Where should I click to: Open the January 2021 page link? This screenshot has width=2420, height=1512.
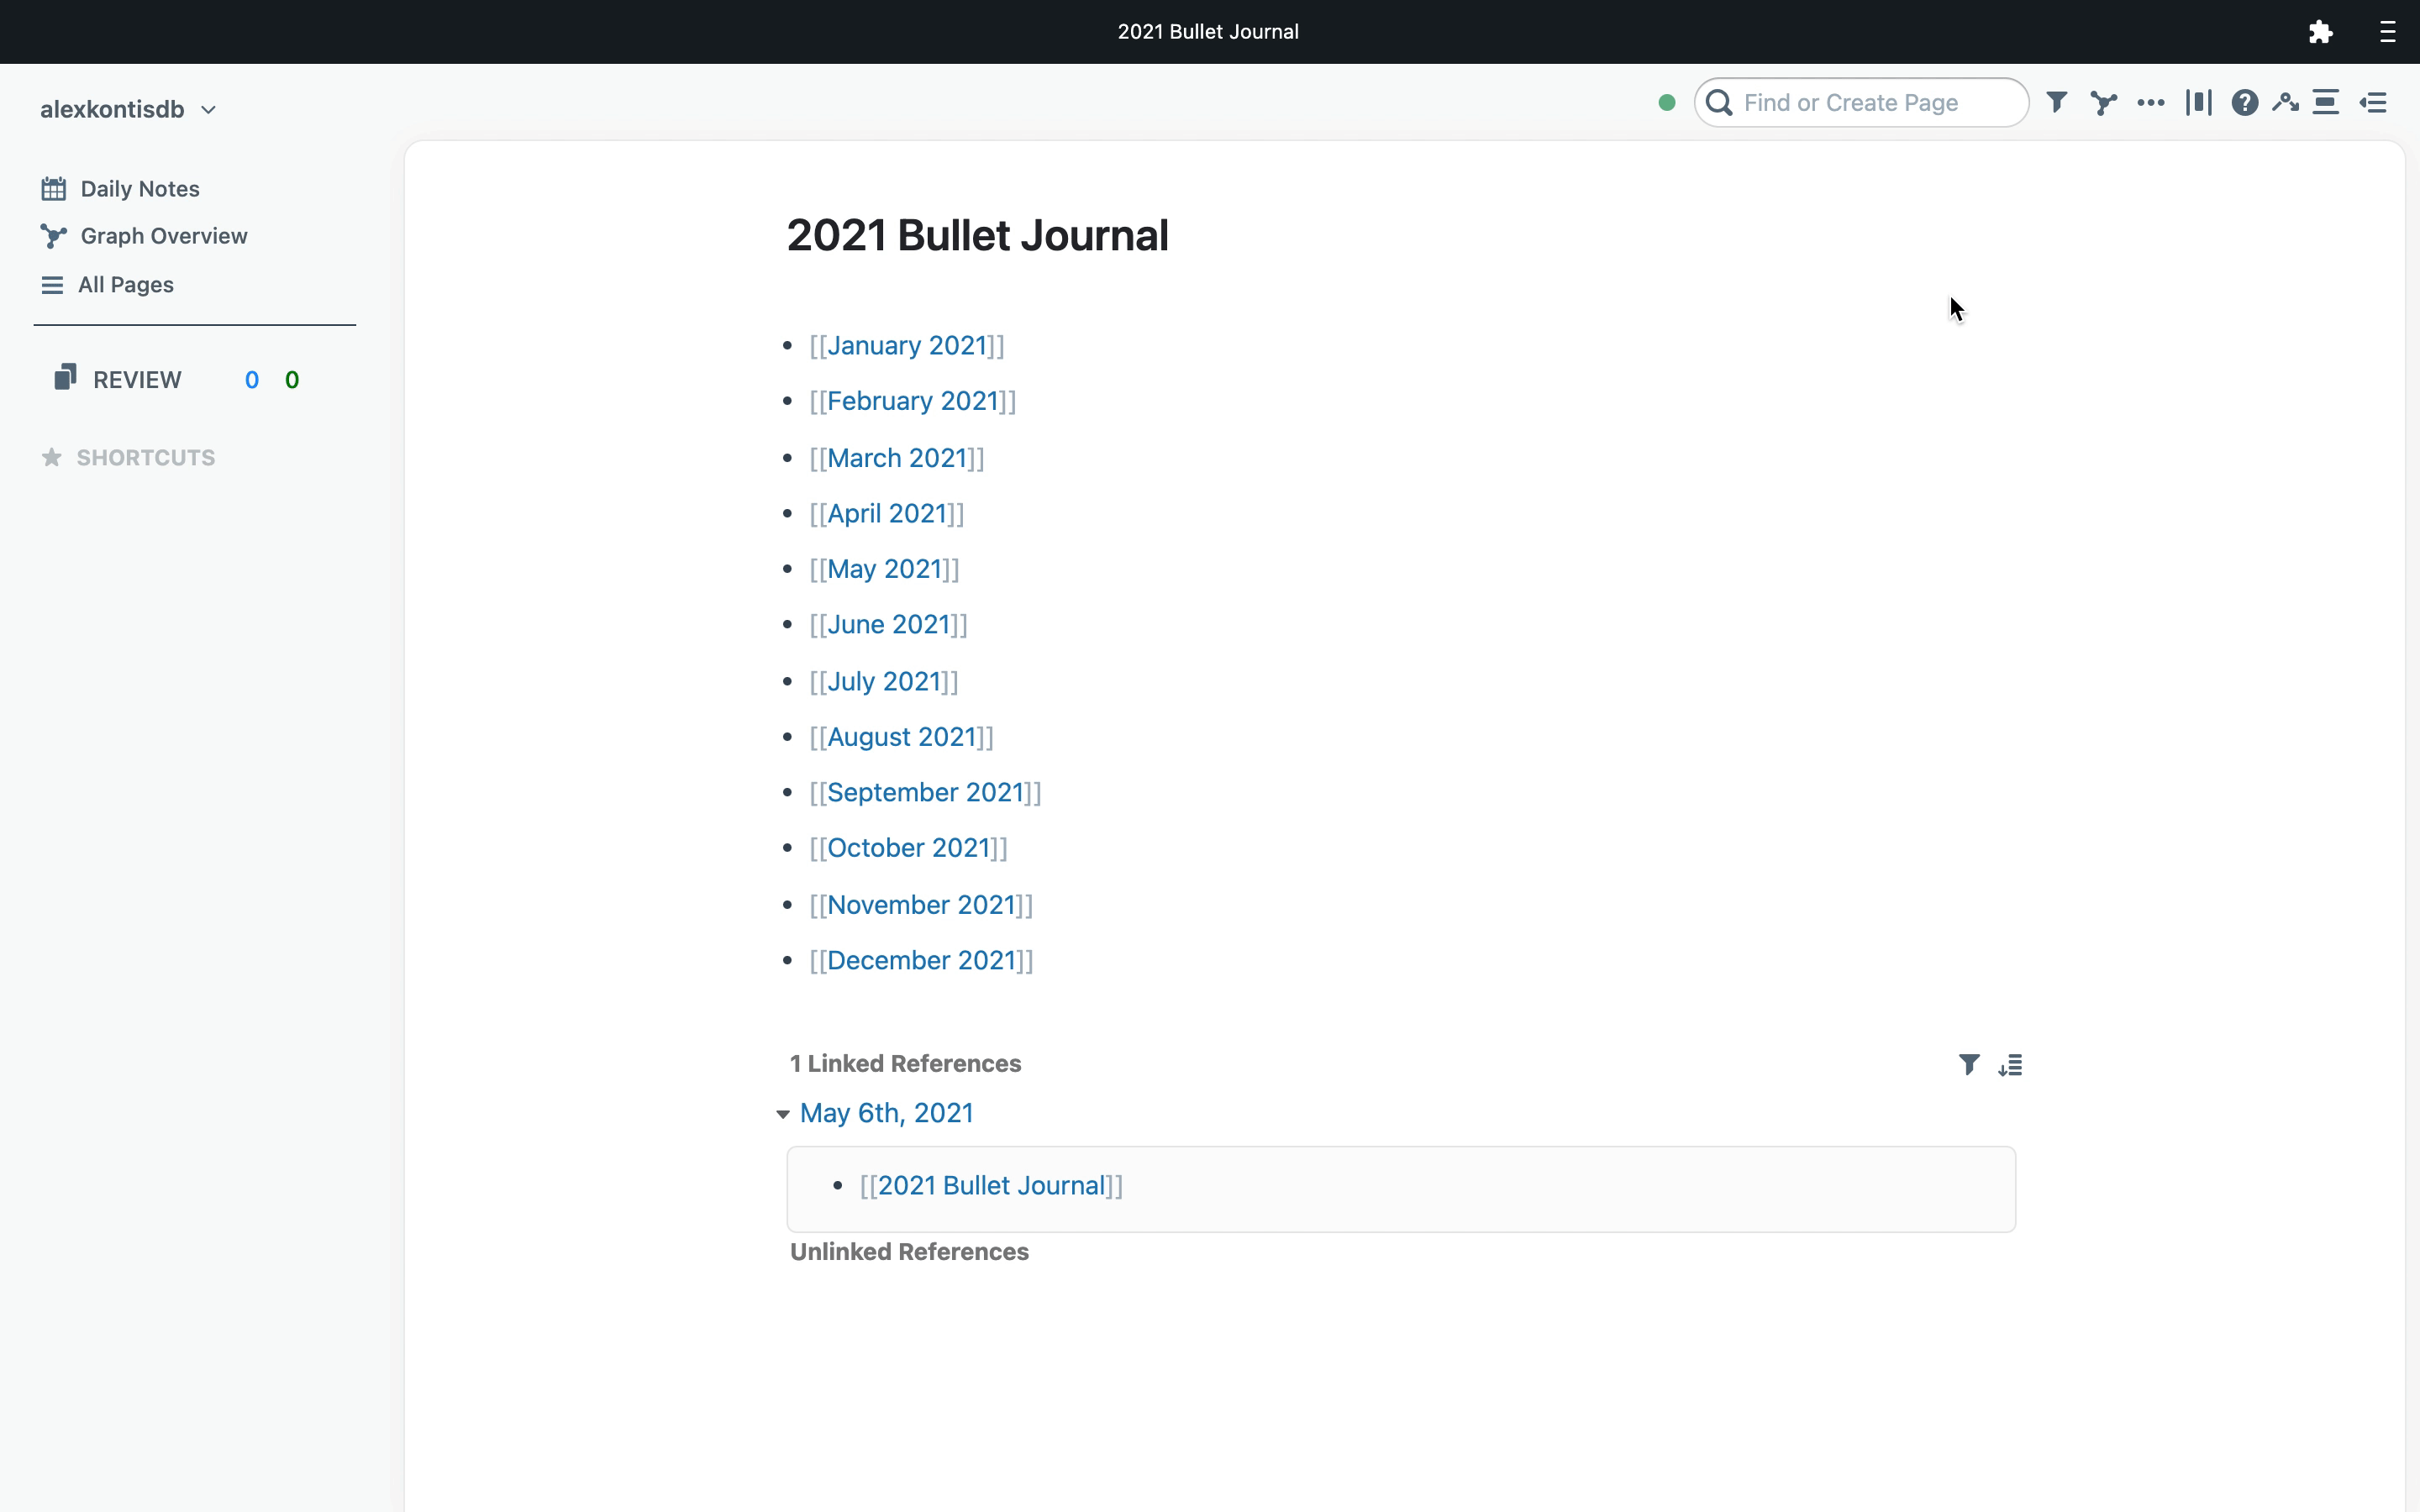pos(907,345)
